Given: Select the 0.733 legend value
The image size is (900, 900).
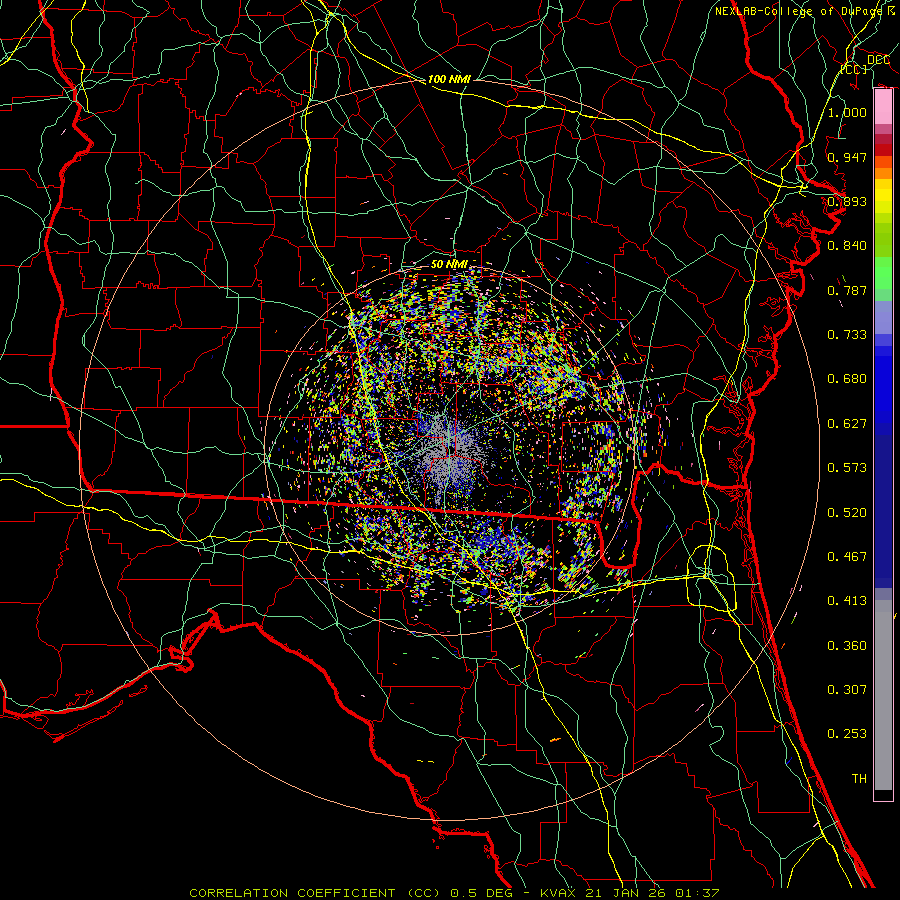Looking at the screenshot, I should pyautogui.click(x=847, y=335).
